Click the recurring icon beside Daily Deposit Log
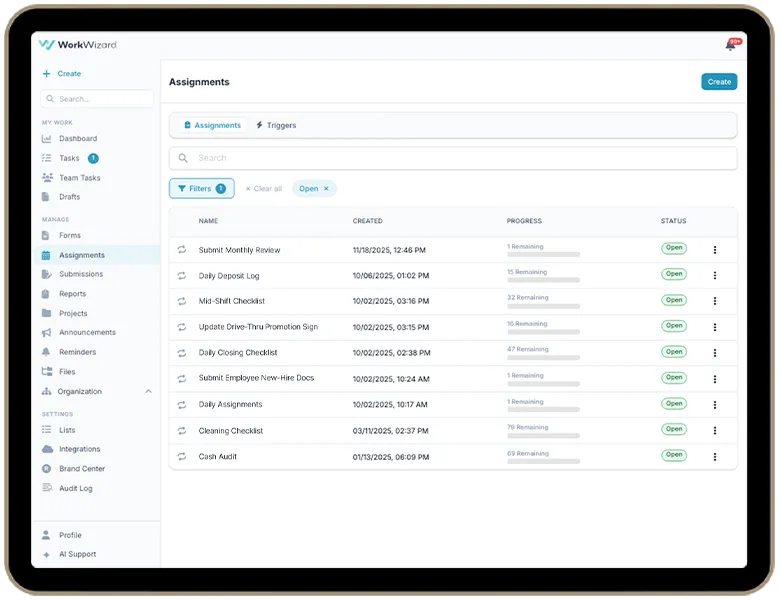Image resolution: width=780 pixels, height=601 pixels. tap(182, 275)
